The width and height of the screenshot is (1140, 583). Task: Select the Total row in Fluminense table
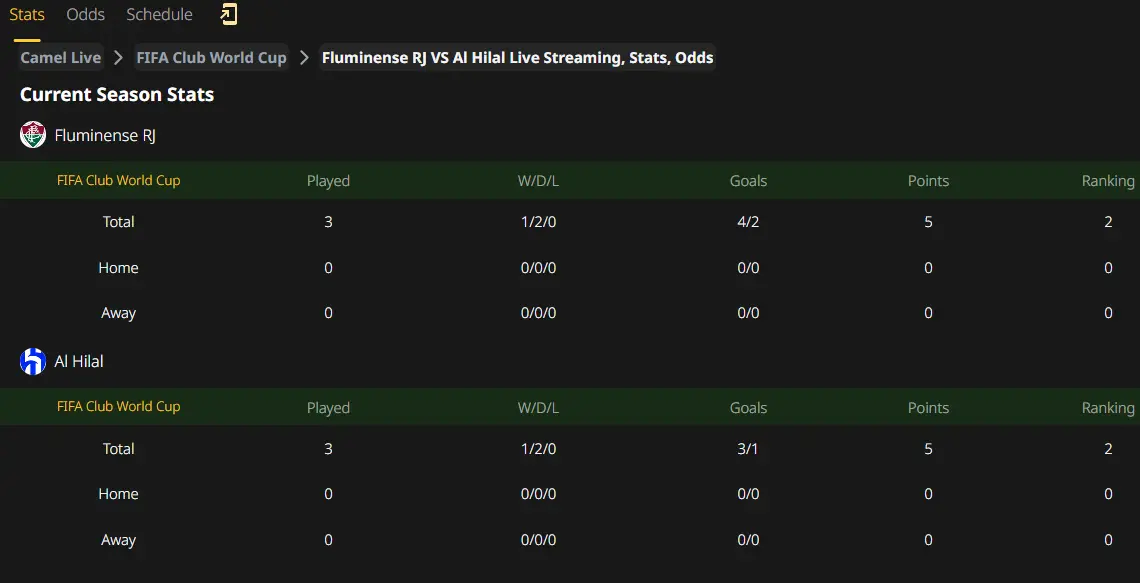click(570, 222)
